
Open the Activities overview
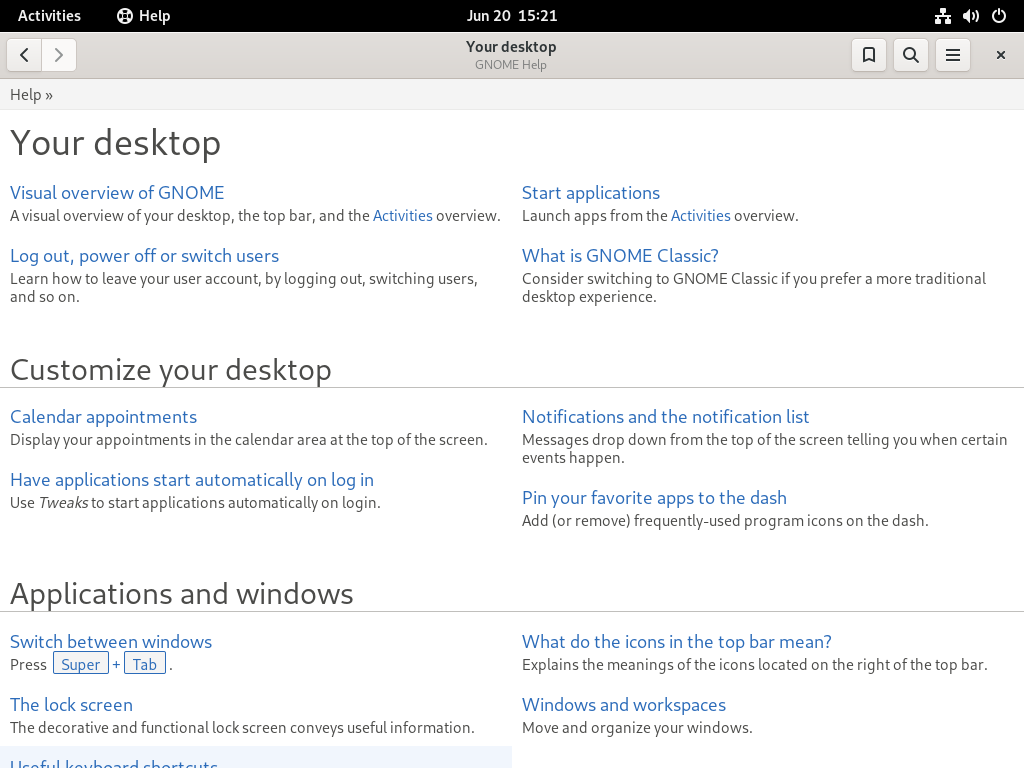click(49, 16)
